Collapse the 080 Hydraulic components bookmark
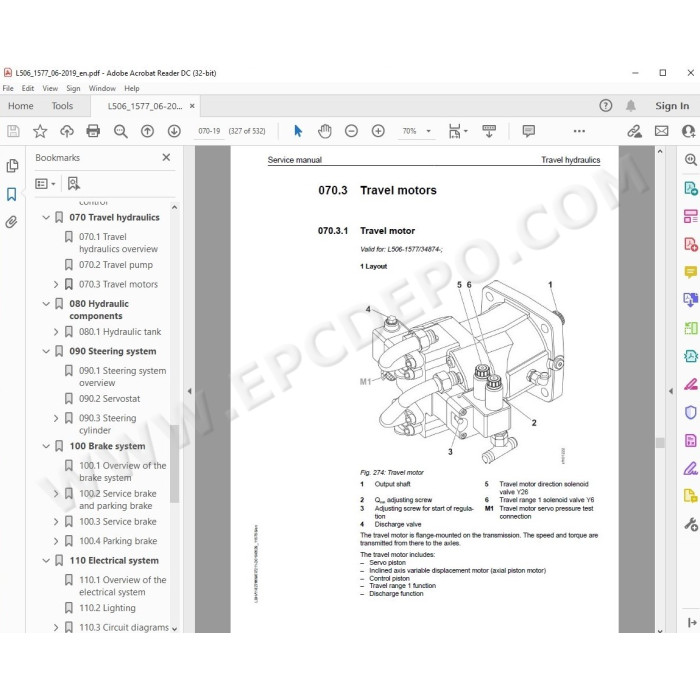 coord(46,304)
